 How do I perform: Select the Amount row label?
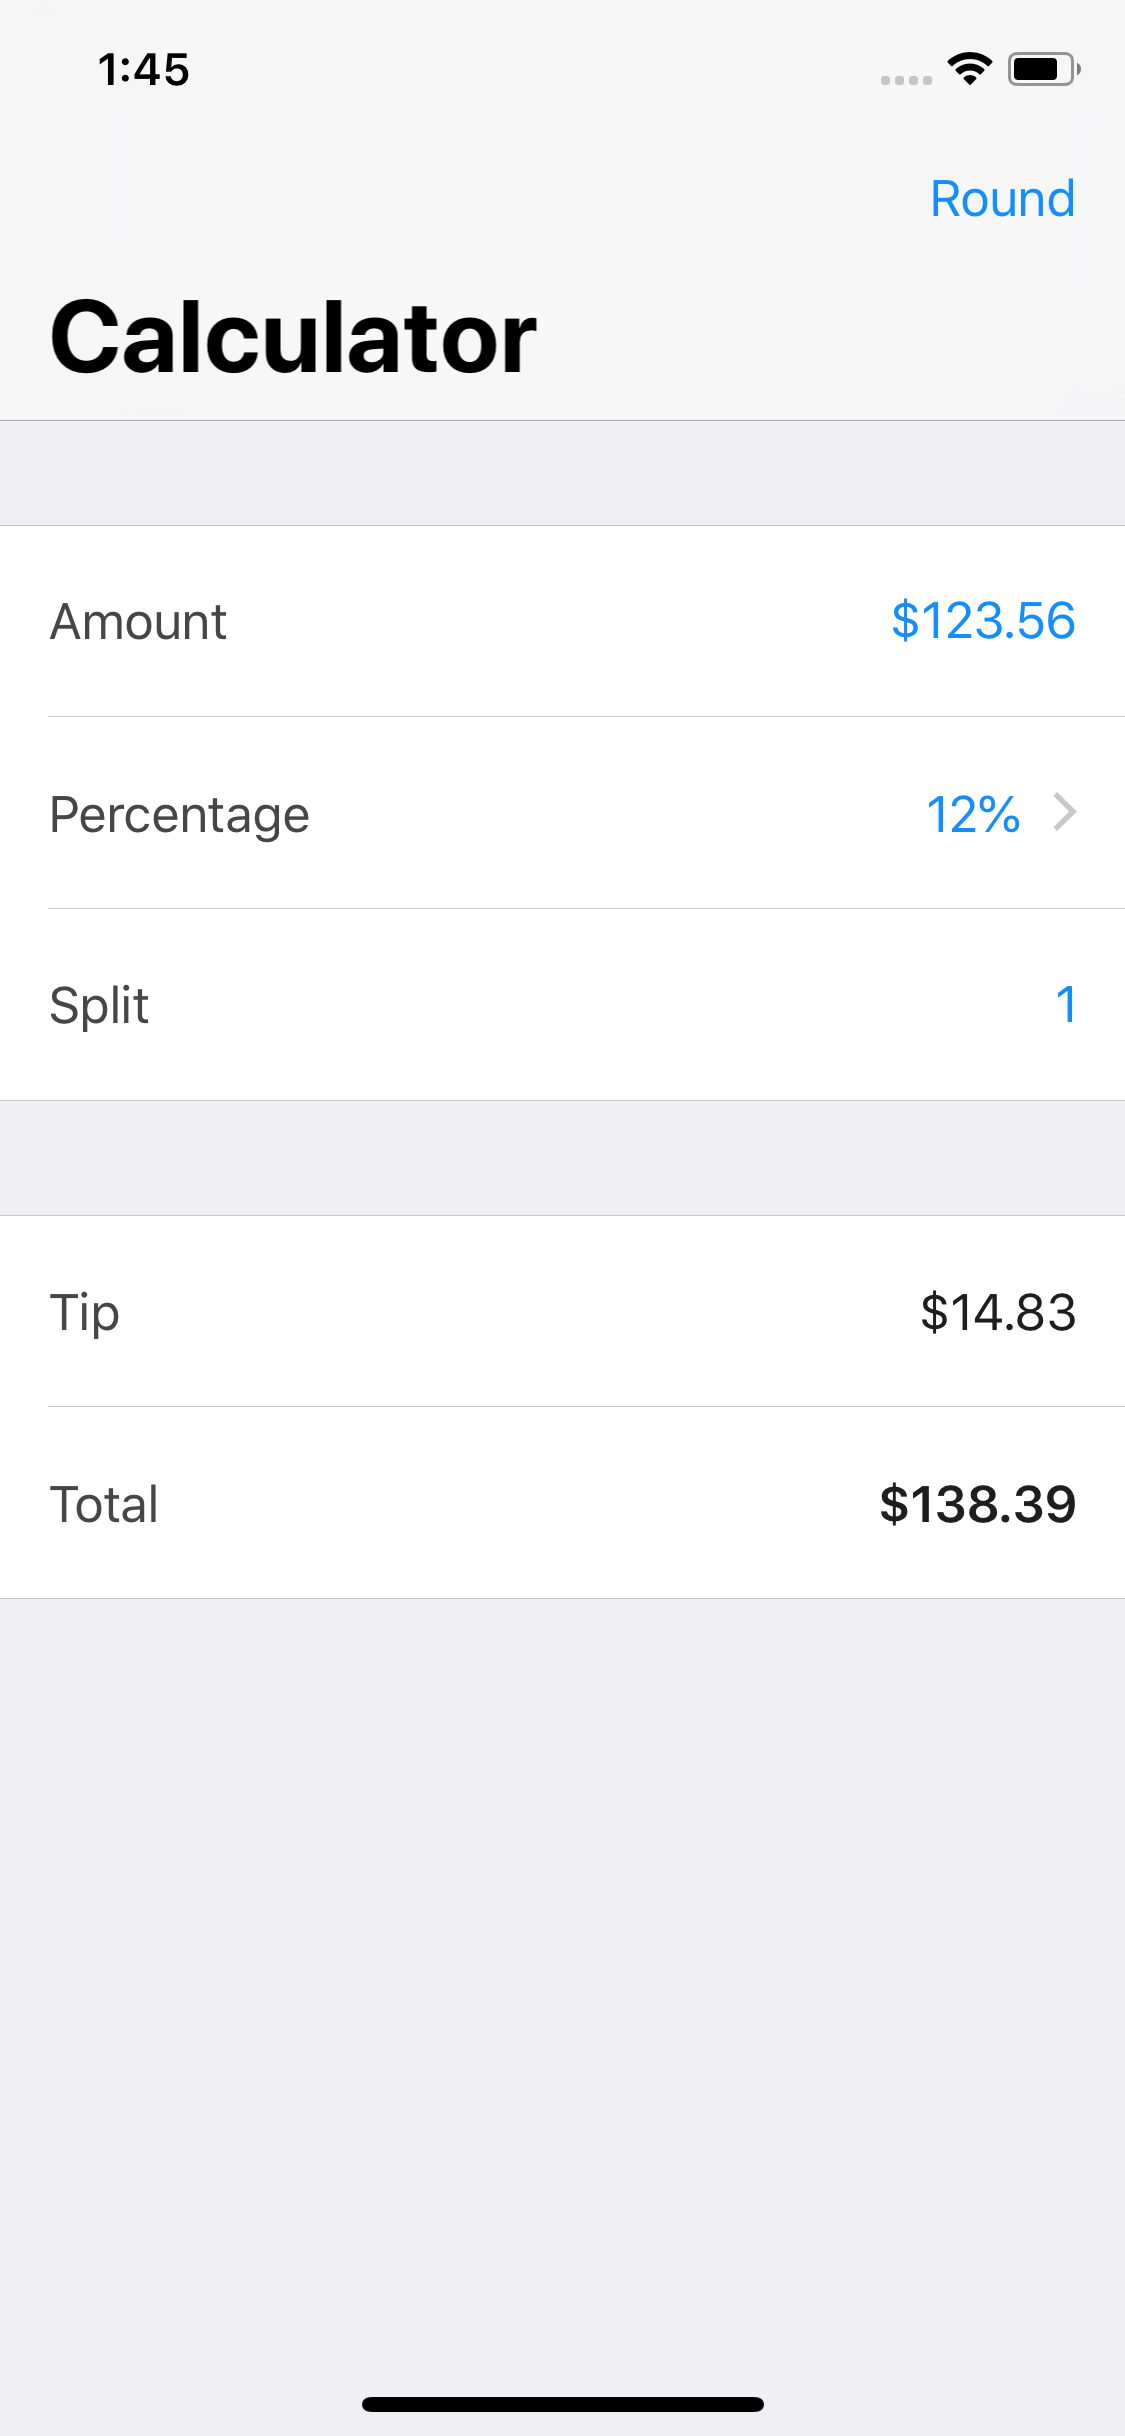[138, 622]
